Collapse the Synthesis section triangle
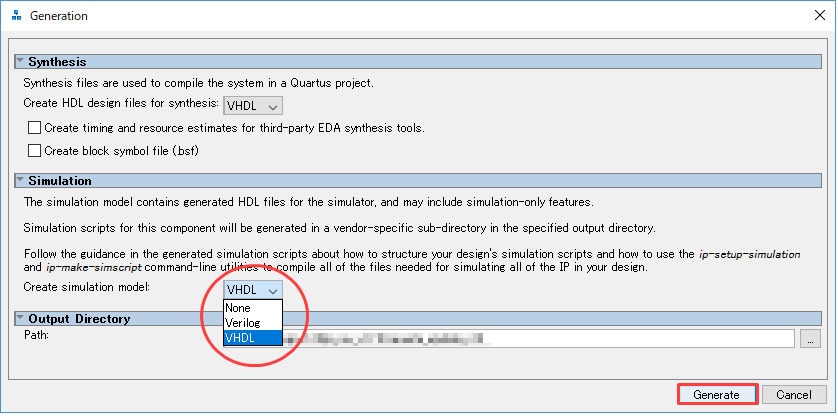 point(21,62)
